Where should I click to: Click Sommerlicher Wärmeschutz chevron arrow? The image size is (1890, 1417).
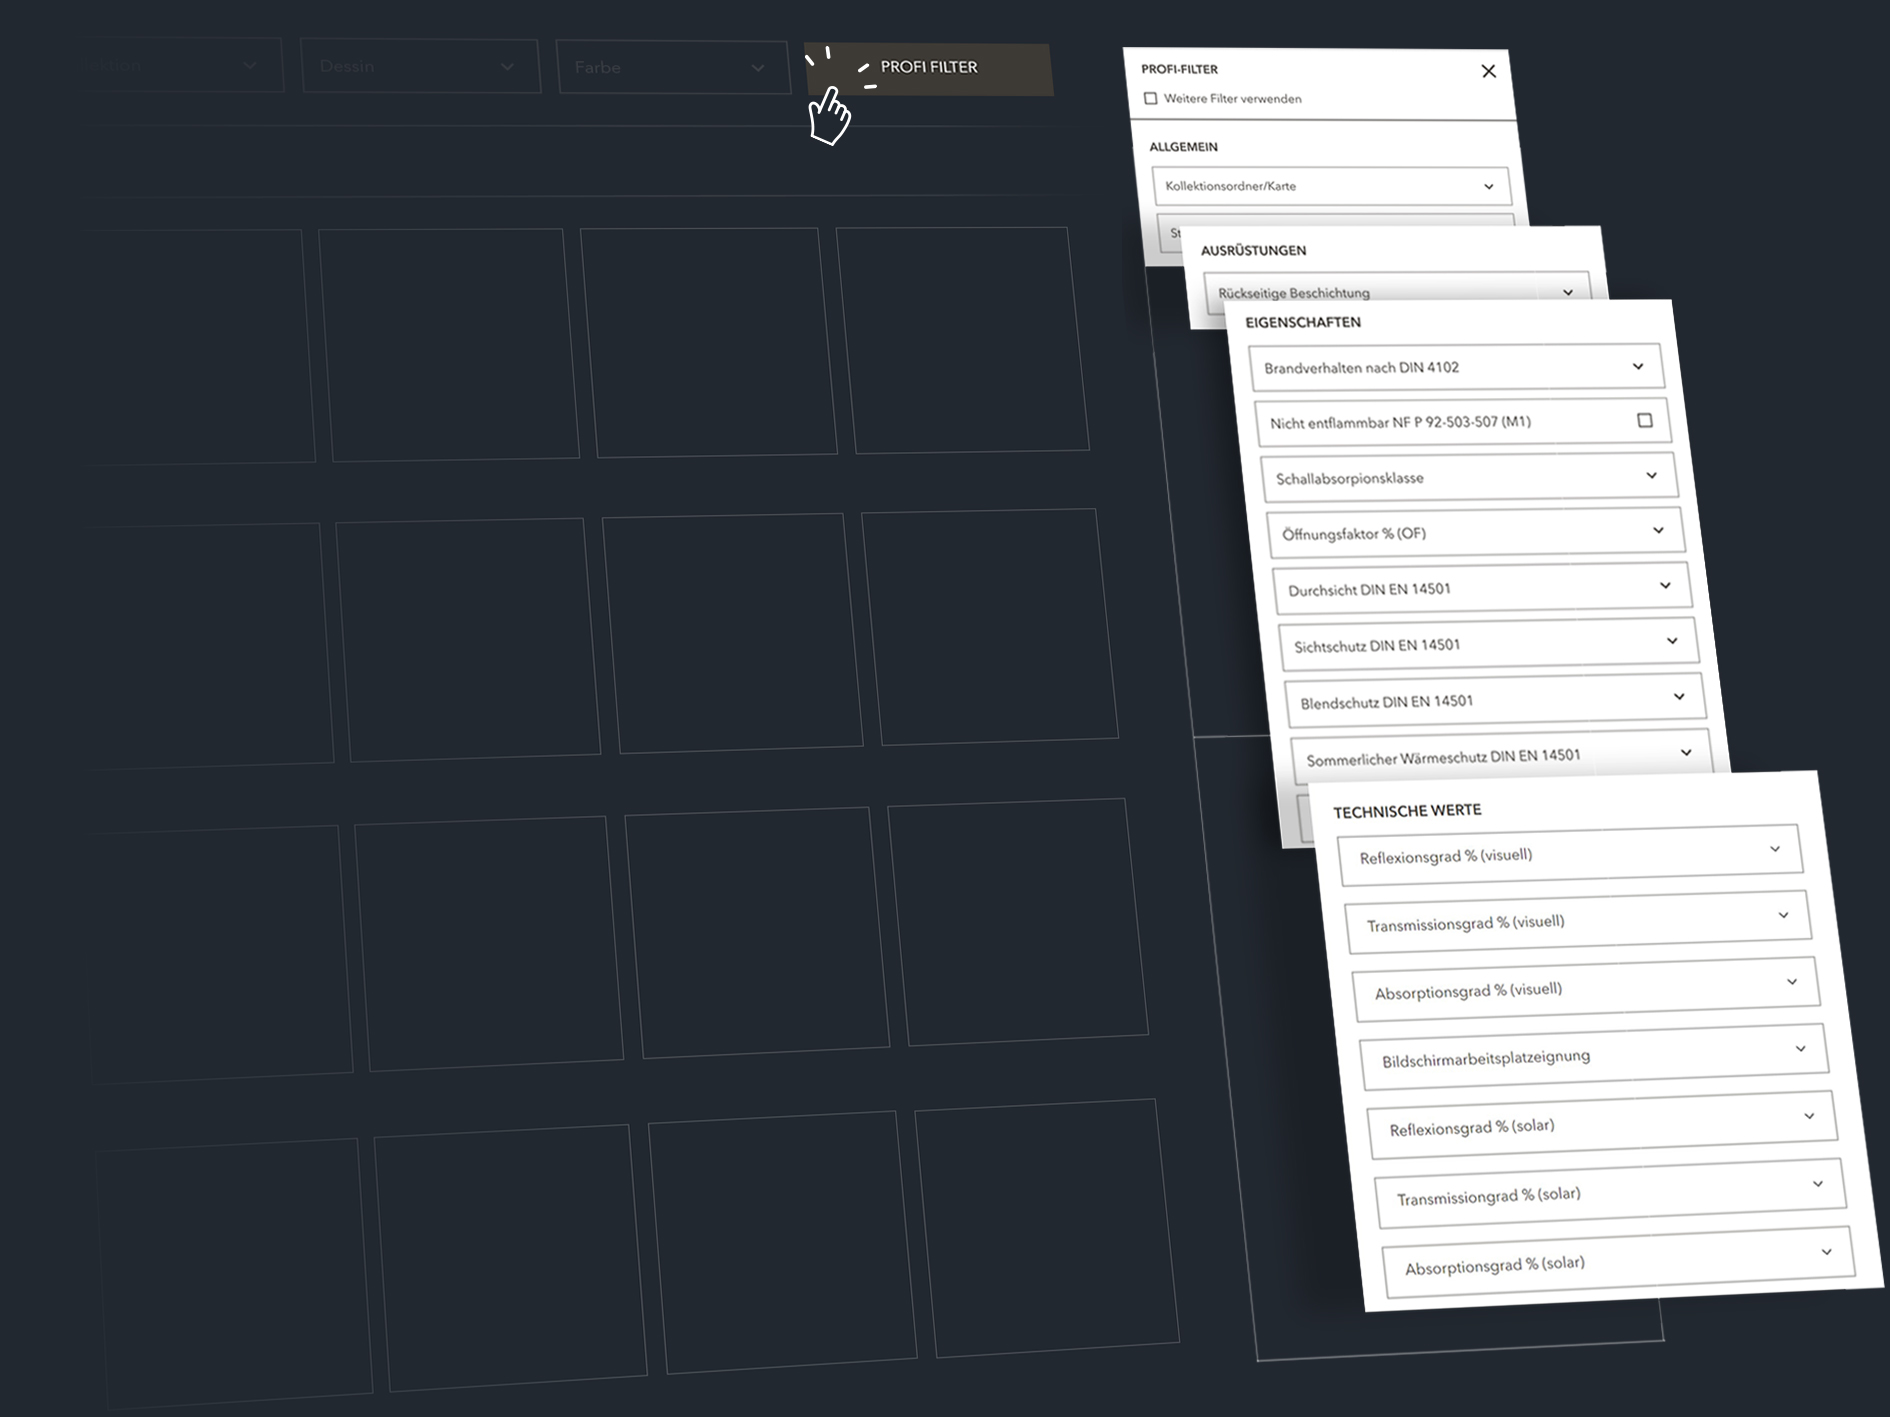pos(1686,753)
